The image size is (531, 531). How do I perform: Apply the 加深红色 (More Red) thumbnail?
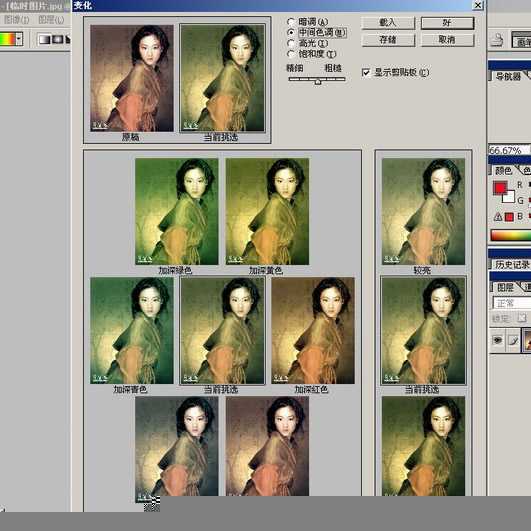click(x=313, y=331)
